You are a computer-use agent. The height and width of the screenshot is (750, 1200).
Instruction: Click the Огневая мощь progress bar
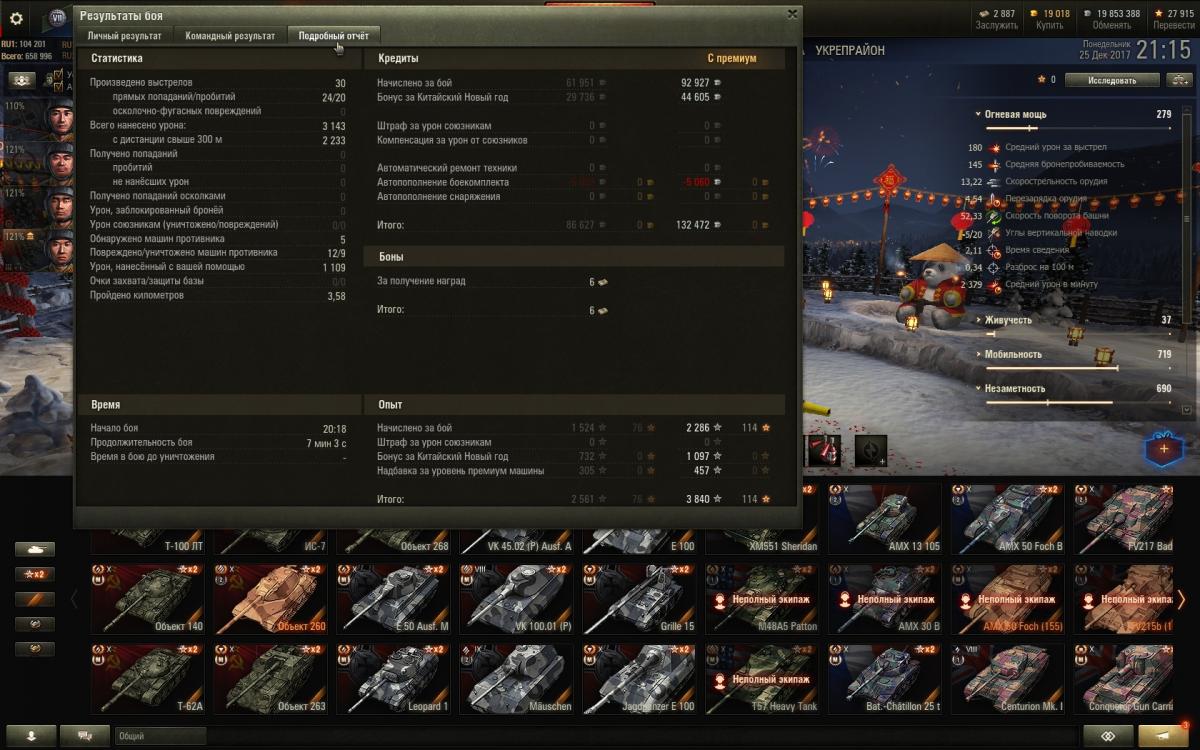(1078, 128)
